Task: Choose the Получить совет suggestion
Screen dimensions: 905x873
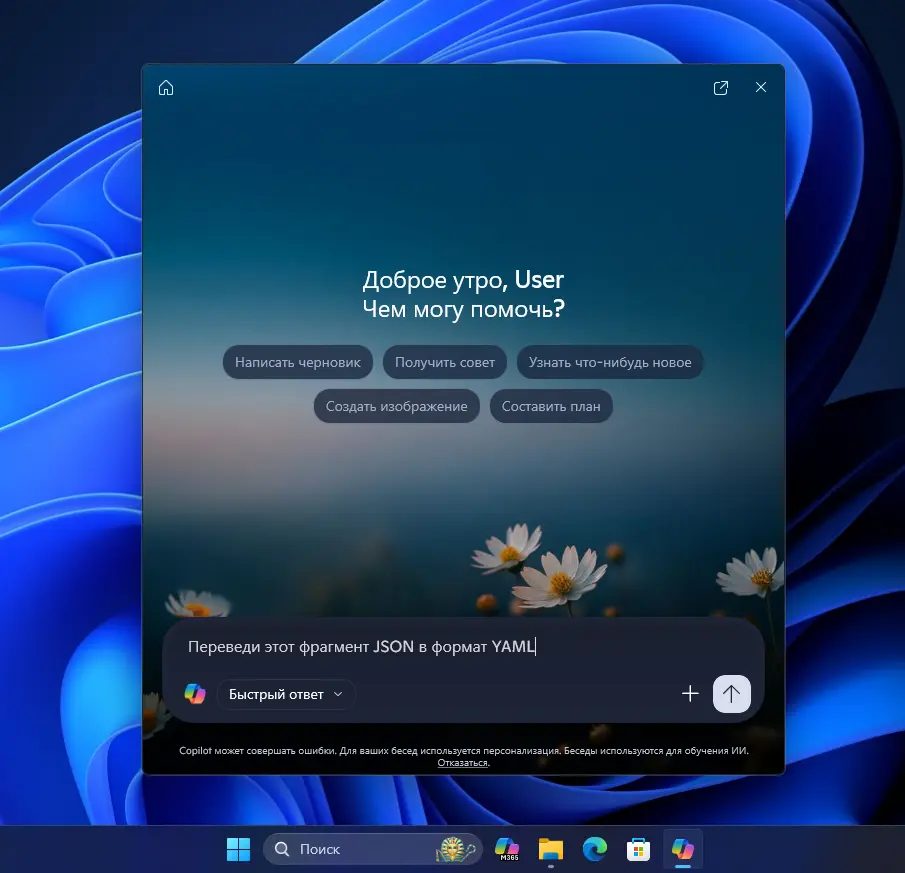Action: point(445,363)
